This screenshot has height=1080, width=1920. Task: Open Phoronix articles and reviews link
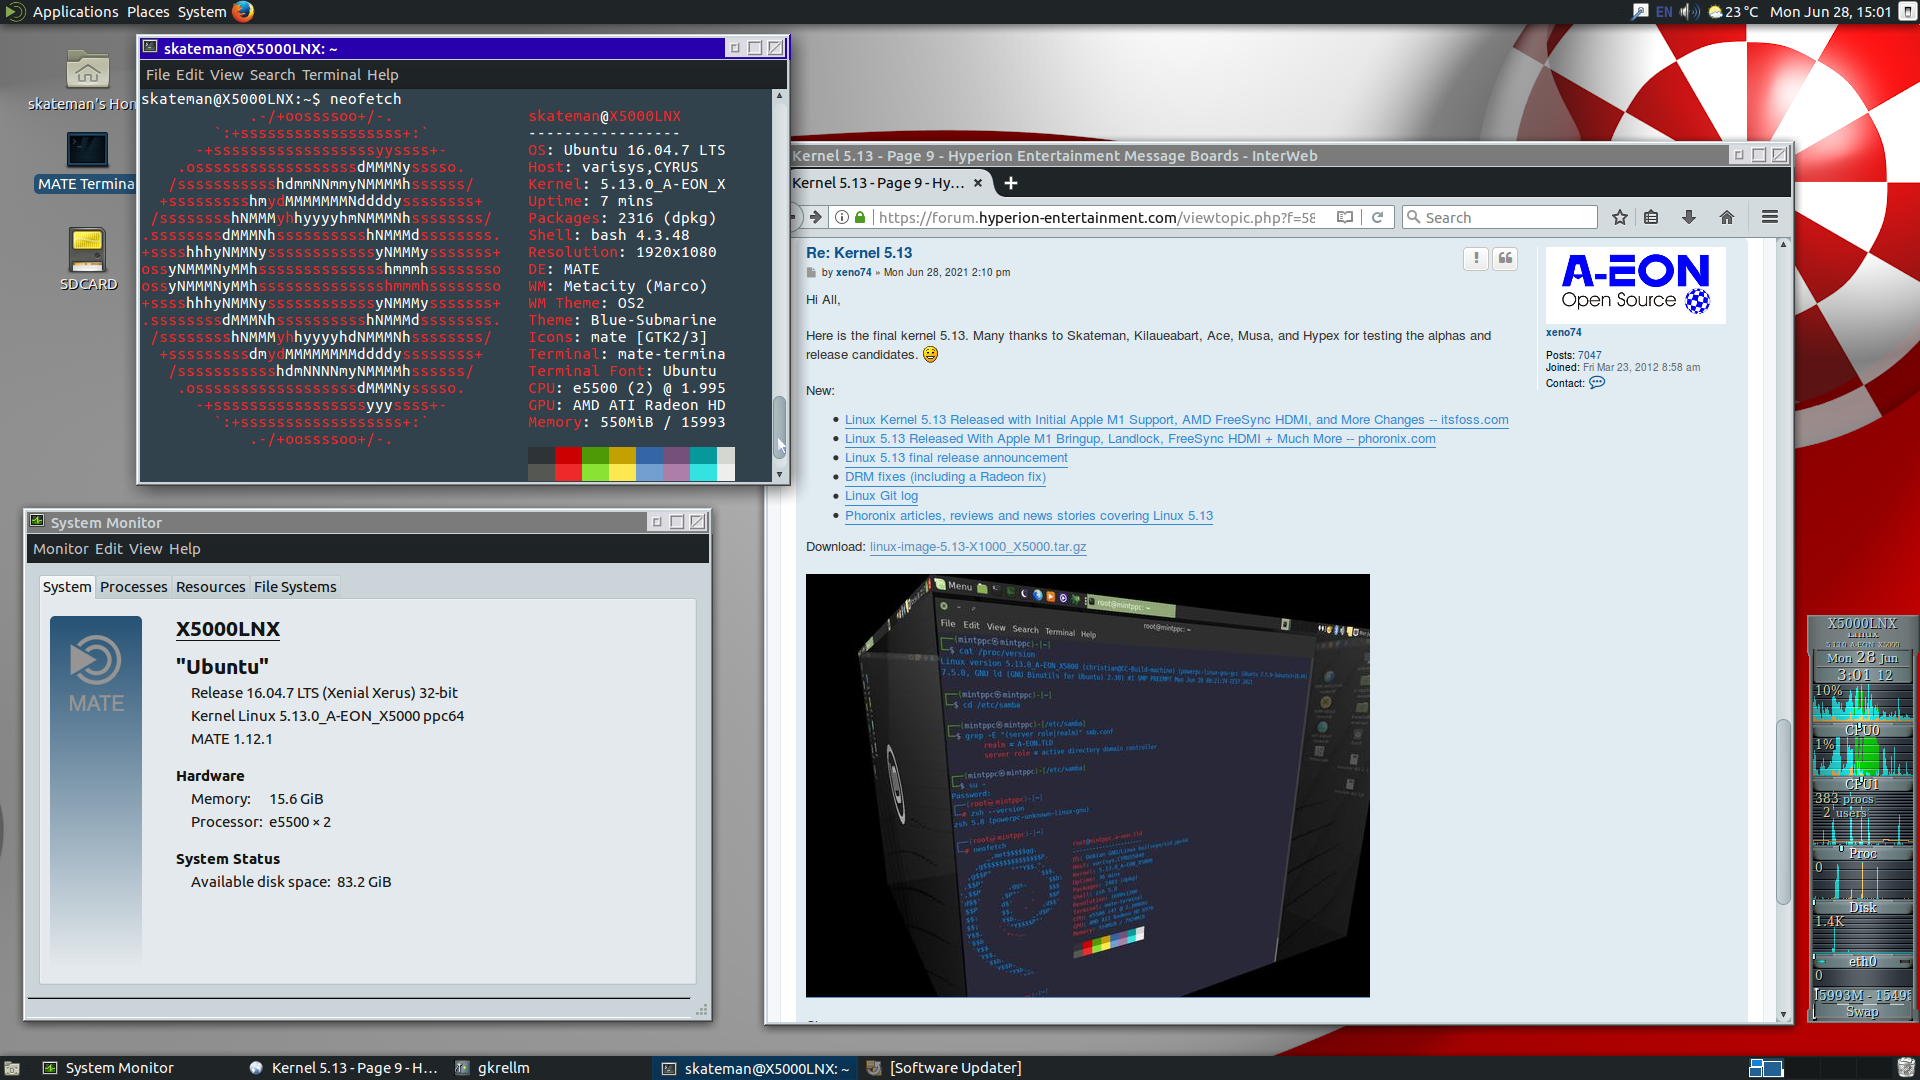click(x=1029, y=516)
